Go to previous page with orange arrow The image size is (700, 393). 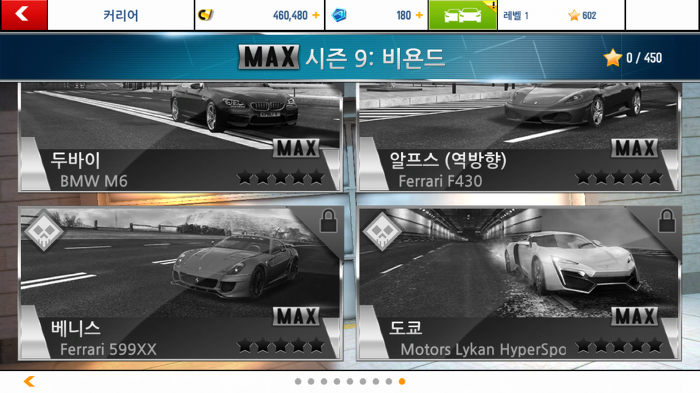point(29,381)
